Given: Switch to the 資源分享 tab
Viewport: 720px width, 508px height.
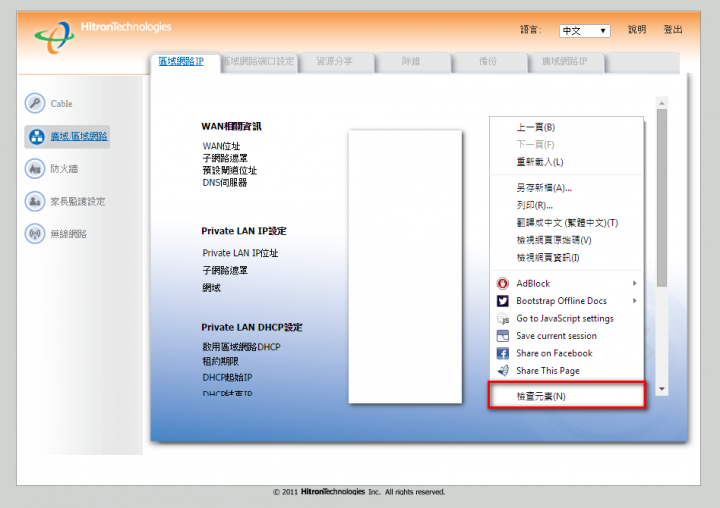Looking at the screenshot, I should [x=334, y=61].
